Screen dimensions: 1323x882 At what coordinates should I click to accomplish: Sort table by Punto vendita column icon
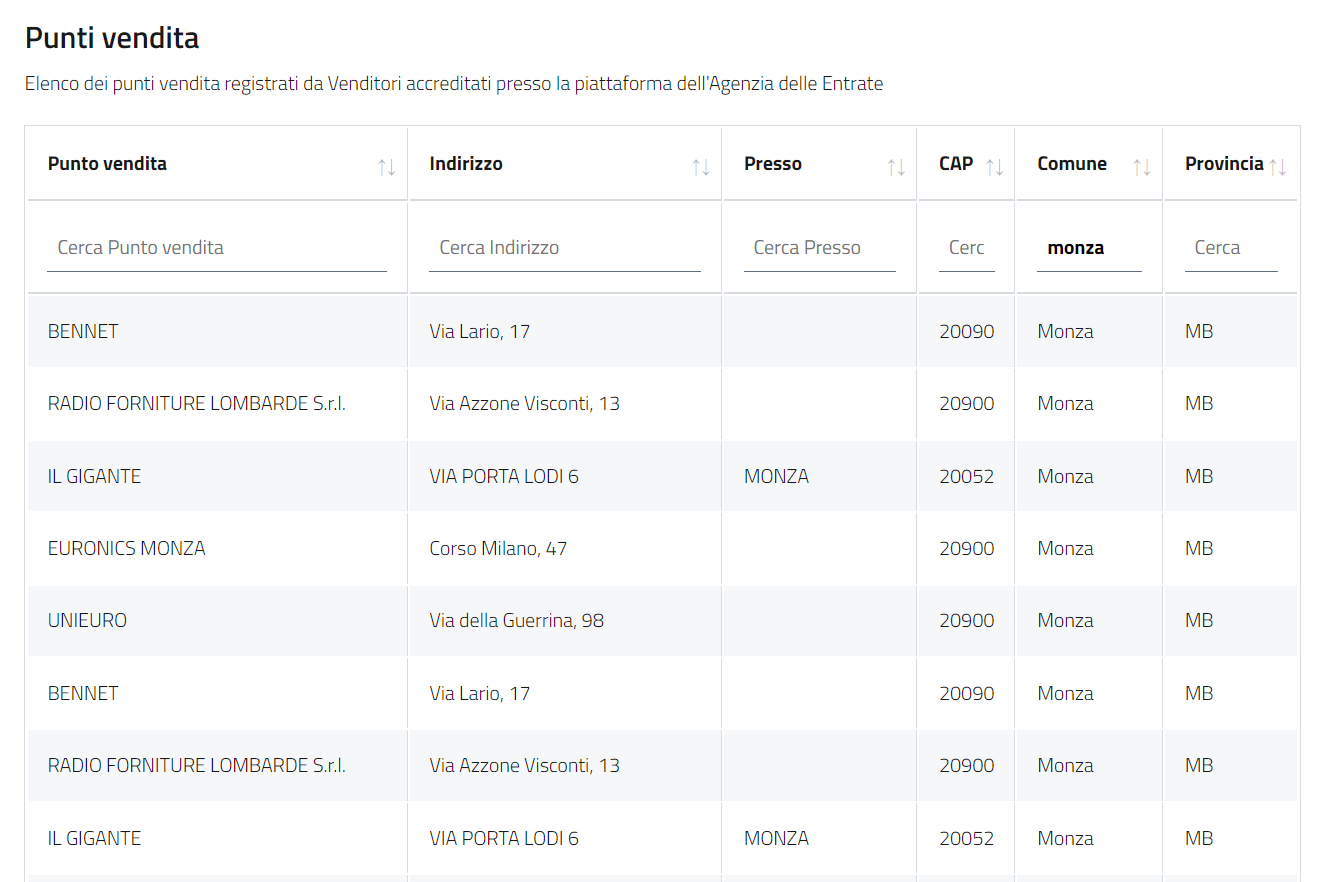(x=386, y=167)
